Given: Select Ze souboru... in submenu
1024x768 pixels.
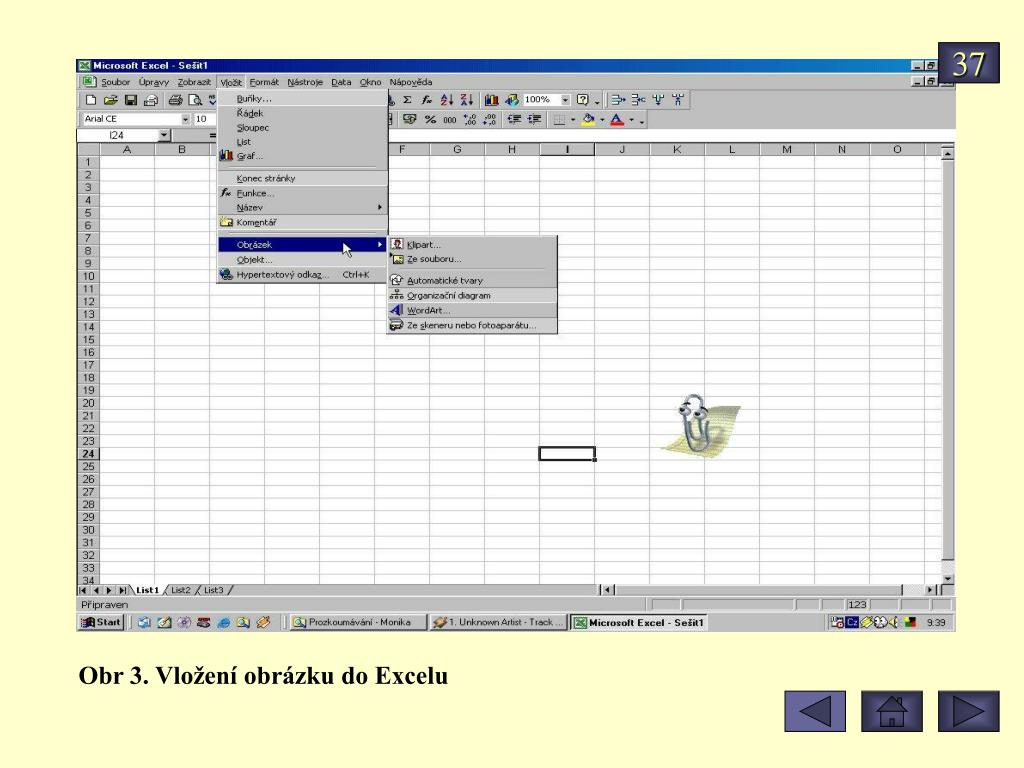Looking at the screenshot, I should (472, 259).
